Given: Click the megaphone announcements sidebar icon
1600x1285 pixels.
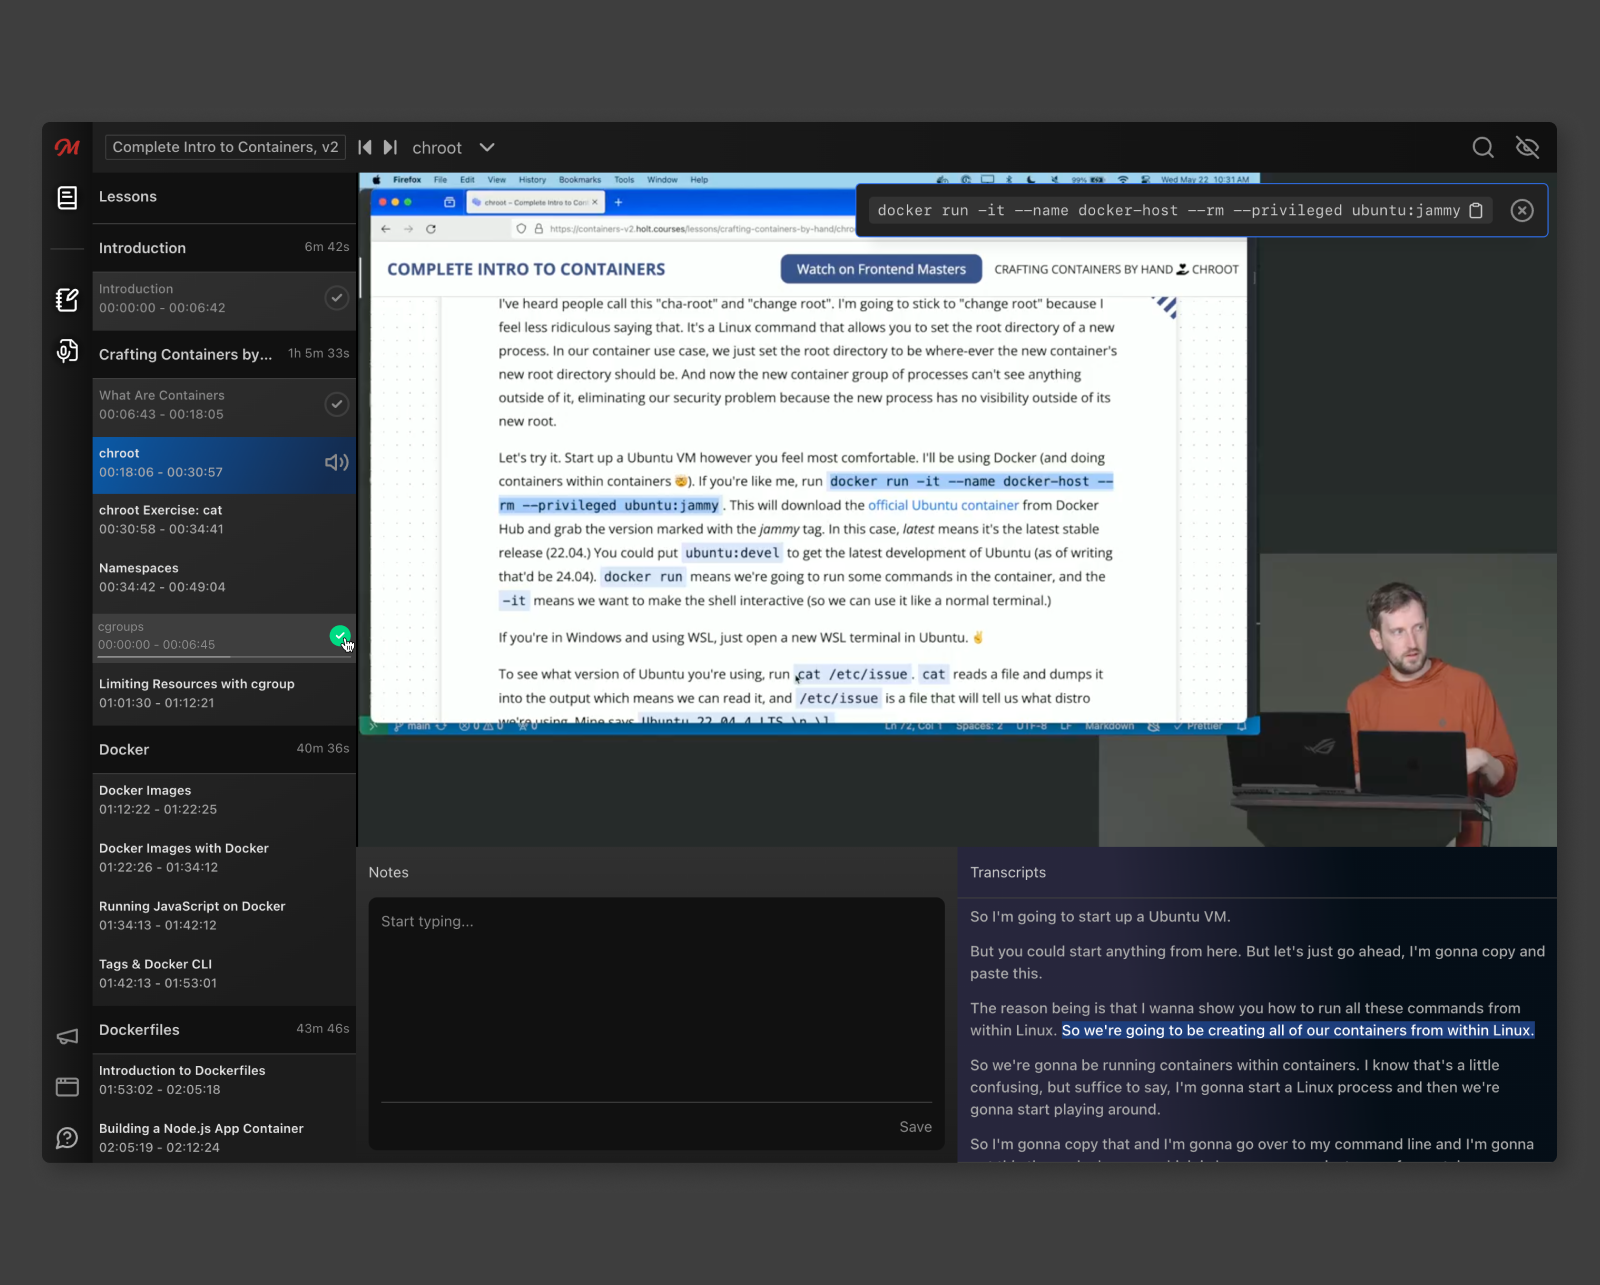Looking at the screenshot, I should click(67, 1036).
